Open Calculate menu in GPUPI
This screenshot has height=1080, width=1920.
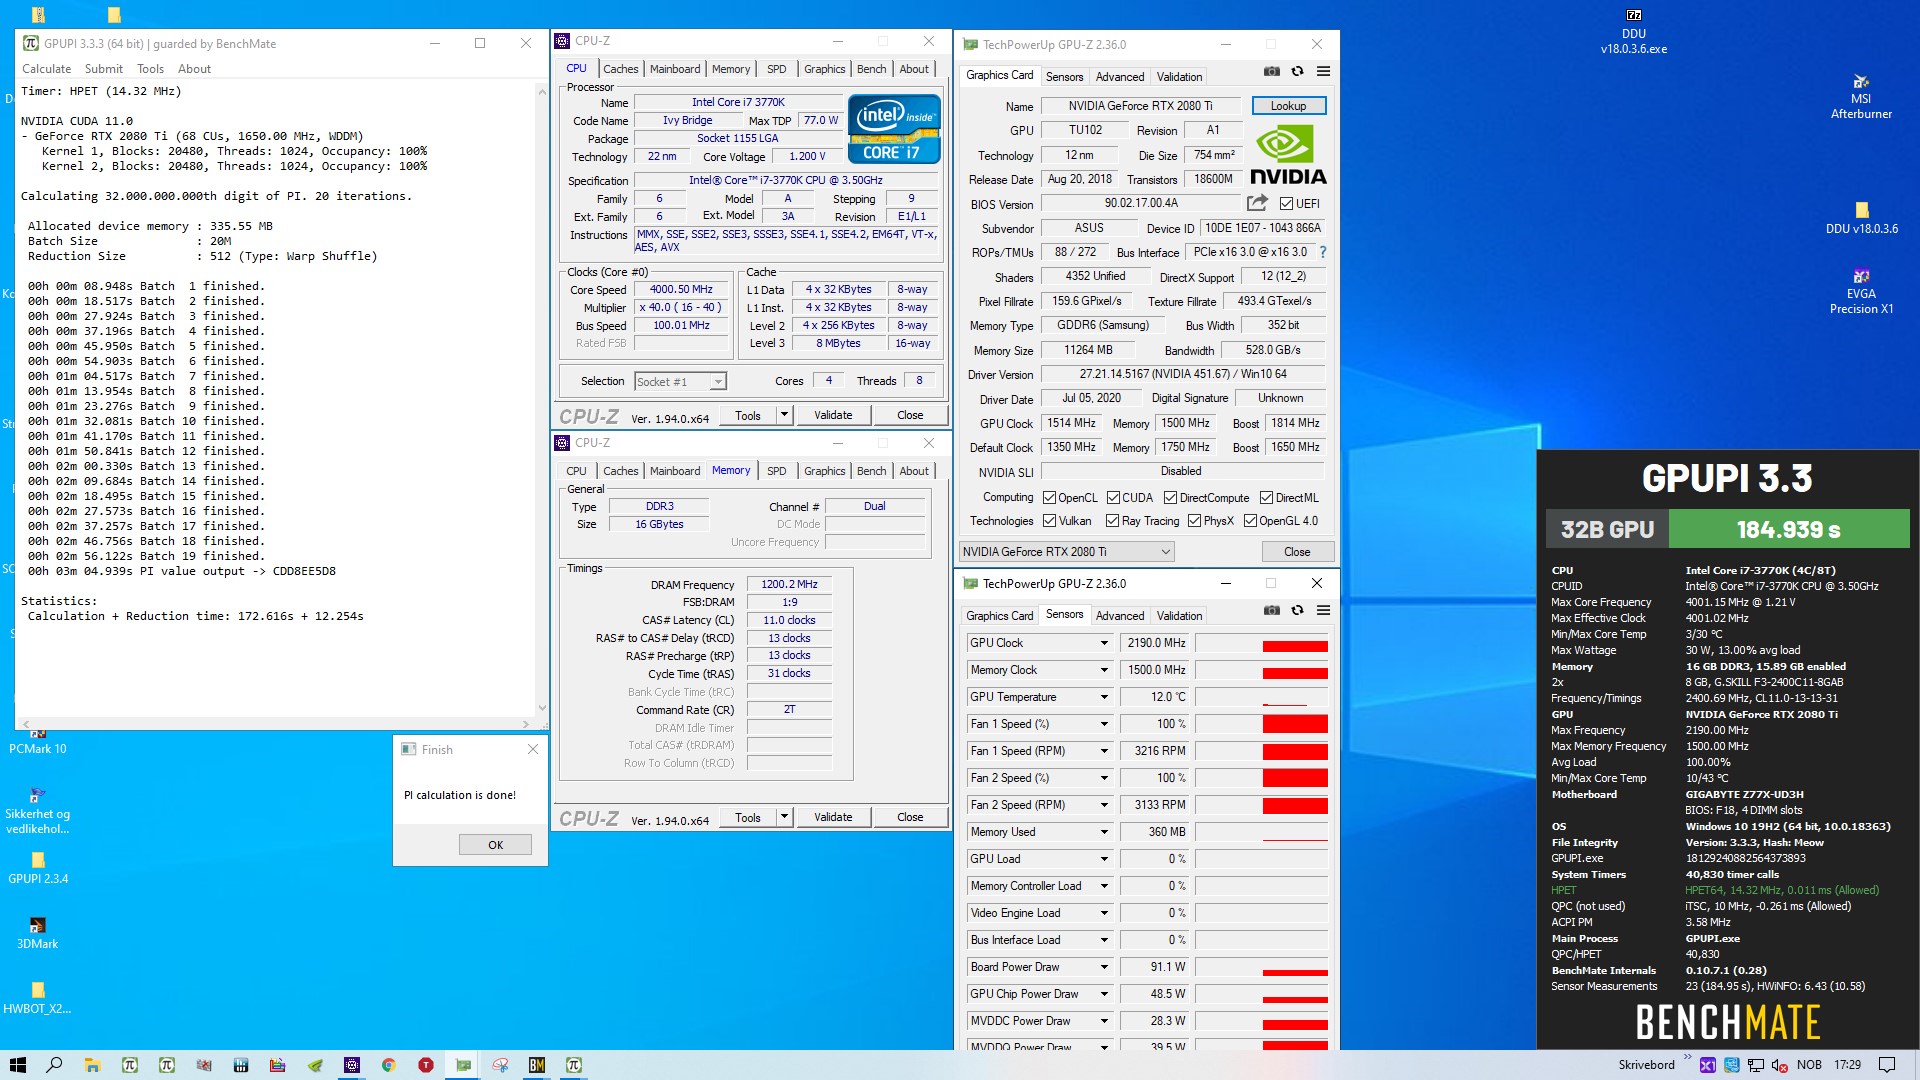click(x=47, y=69)
